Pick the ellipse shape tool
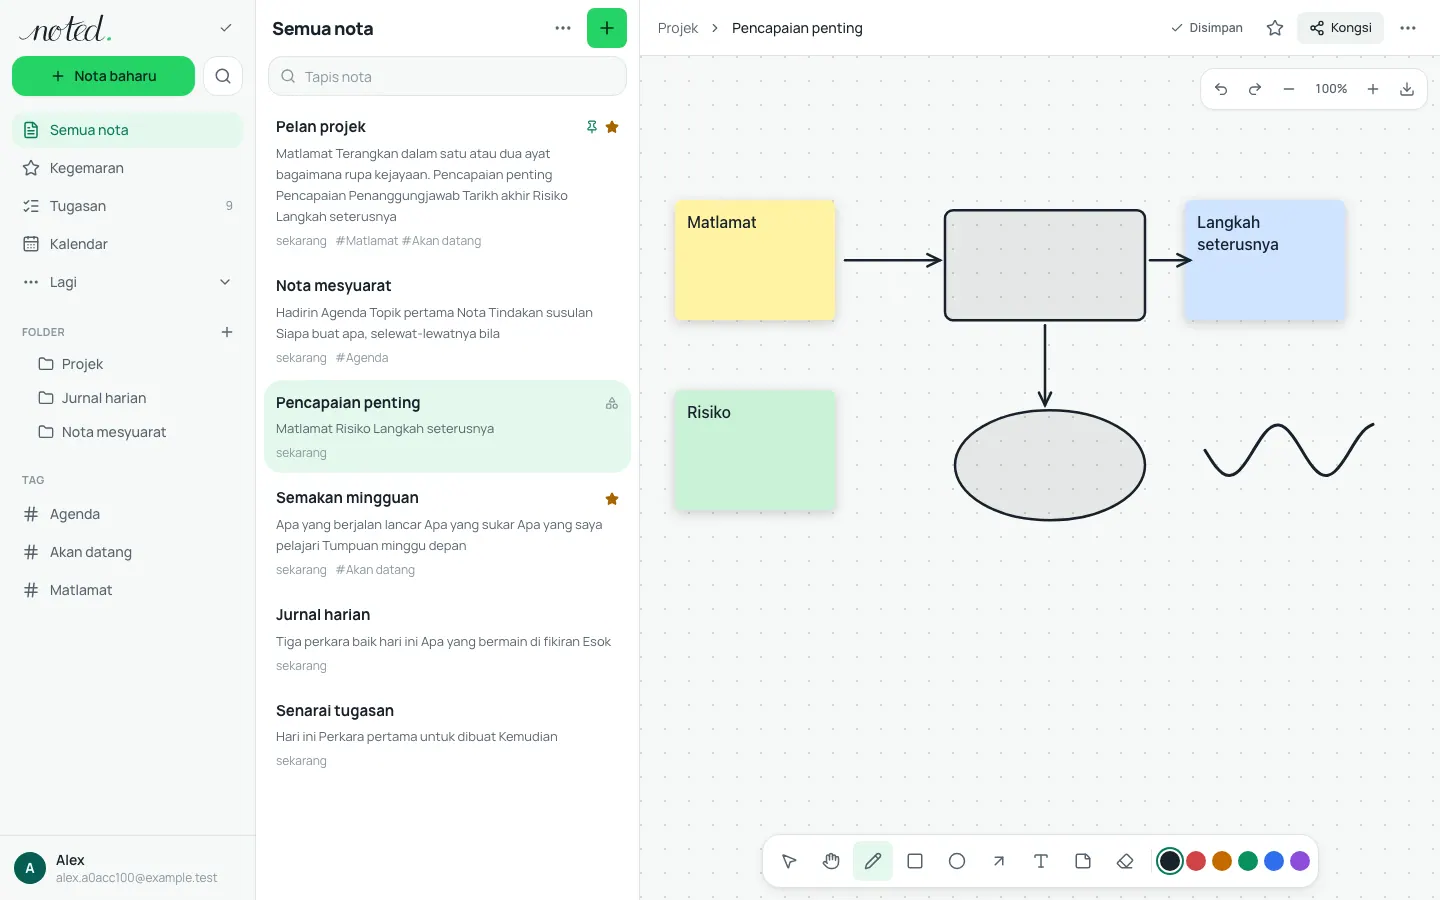 coord(957,861)
